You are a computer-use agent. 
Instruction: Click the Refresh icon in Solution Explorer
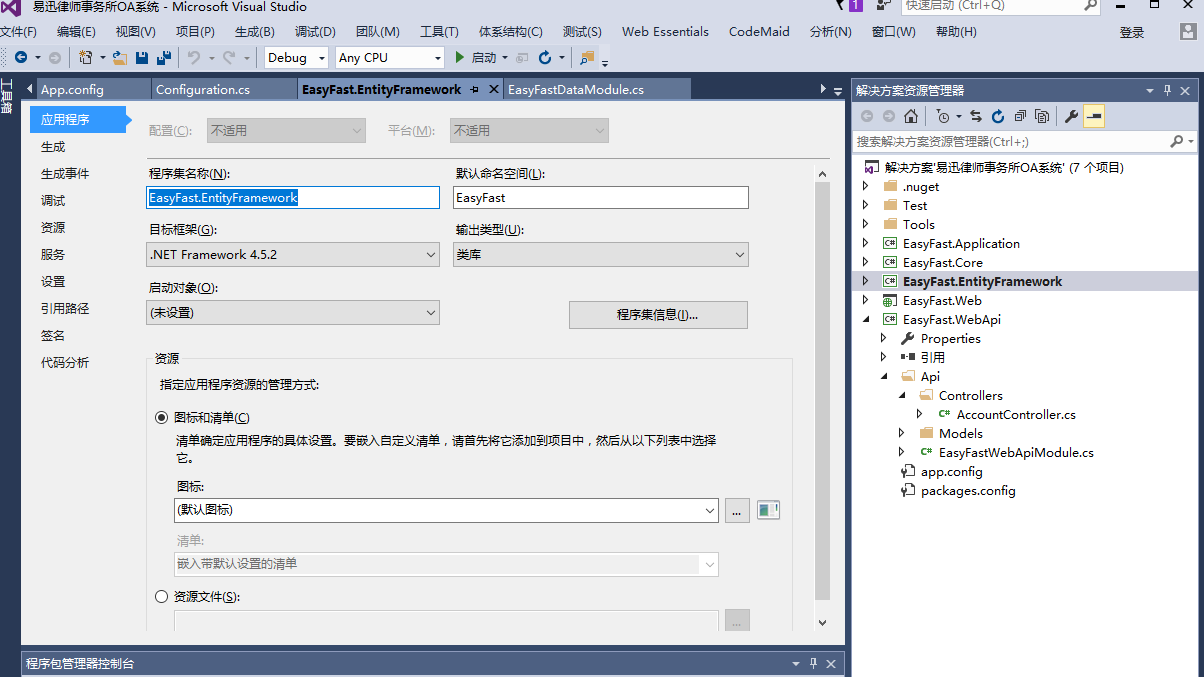click(998, 116)
